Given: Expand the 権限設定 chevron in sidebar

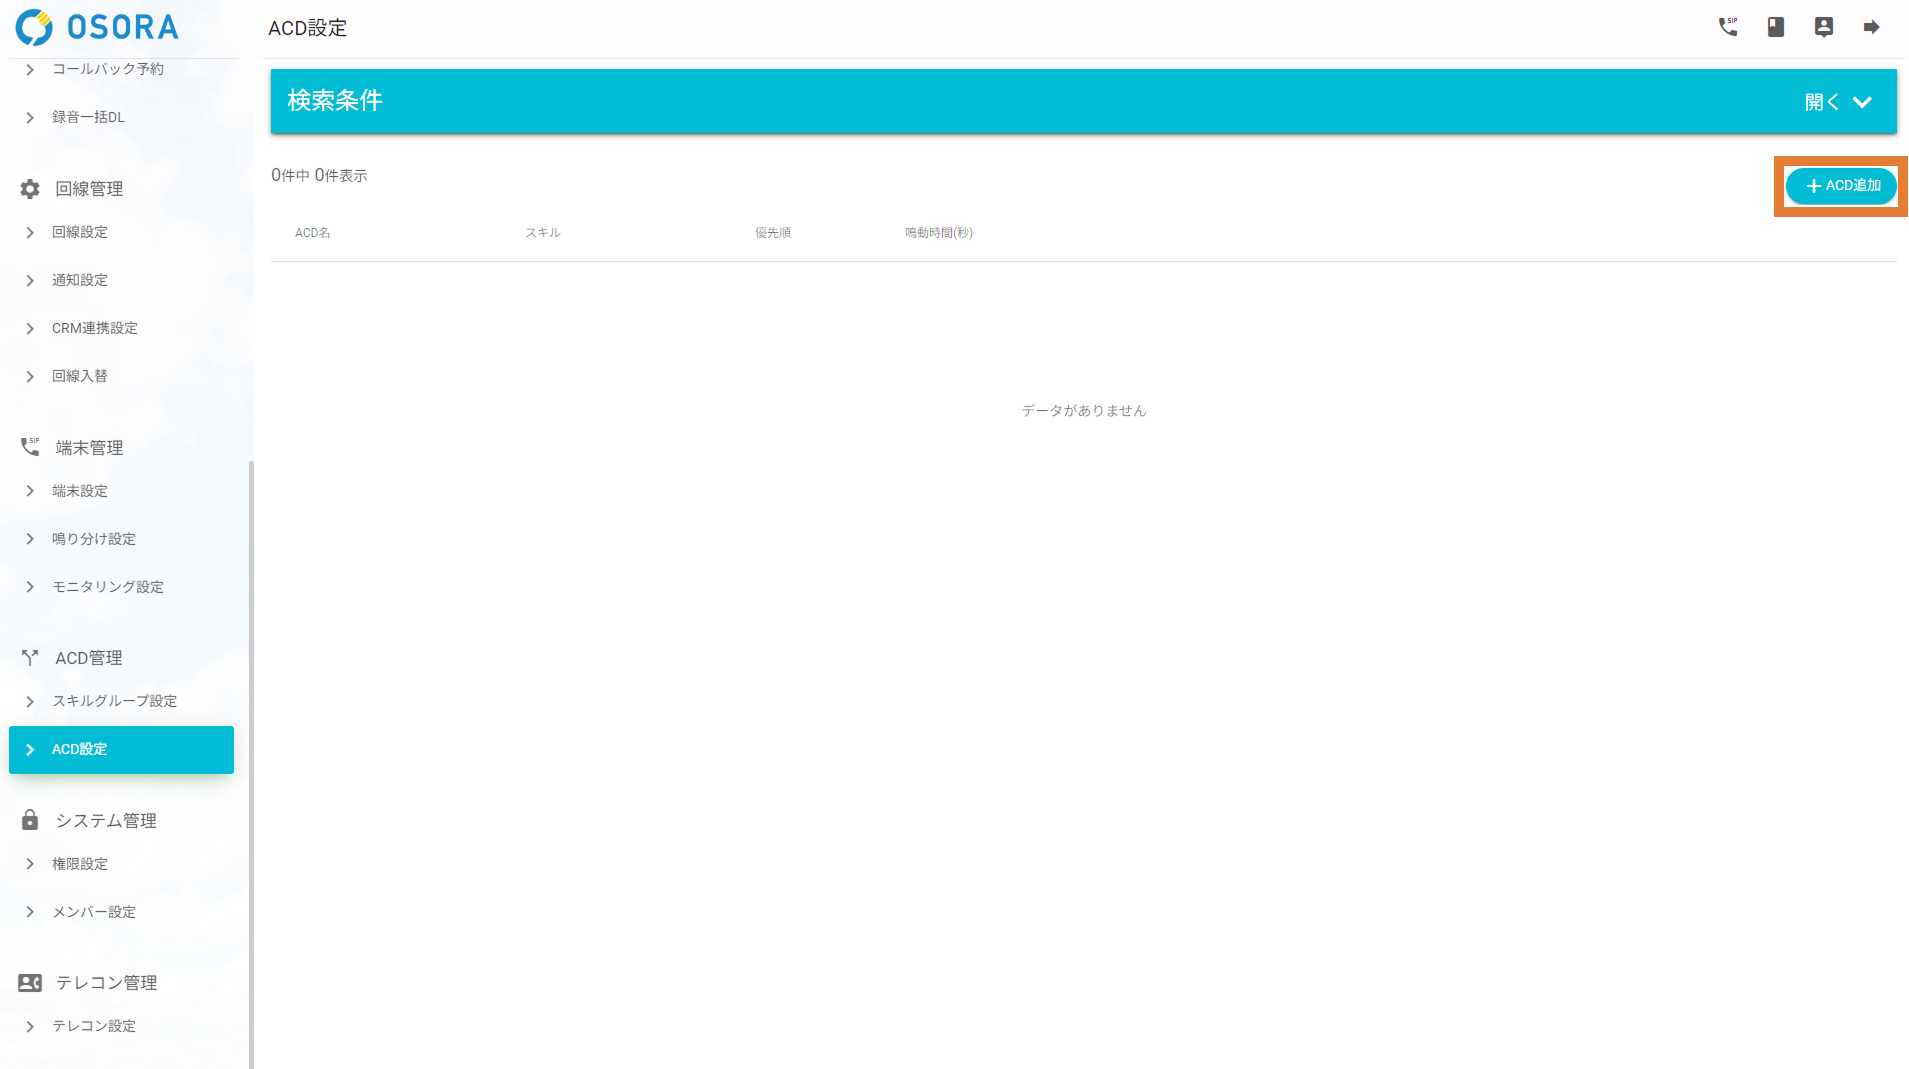Looking at the screenshot, I should tap(30, 864).
